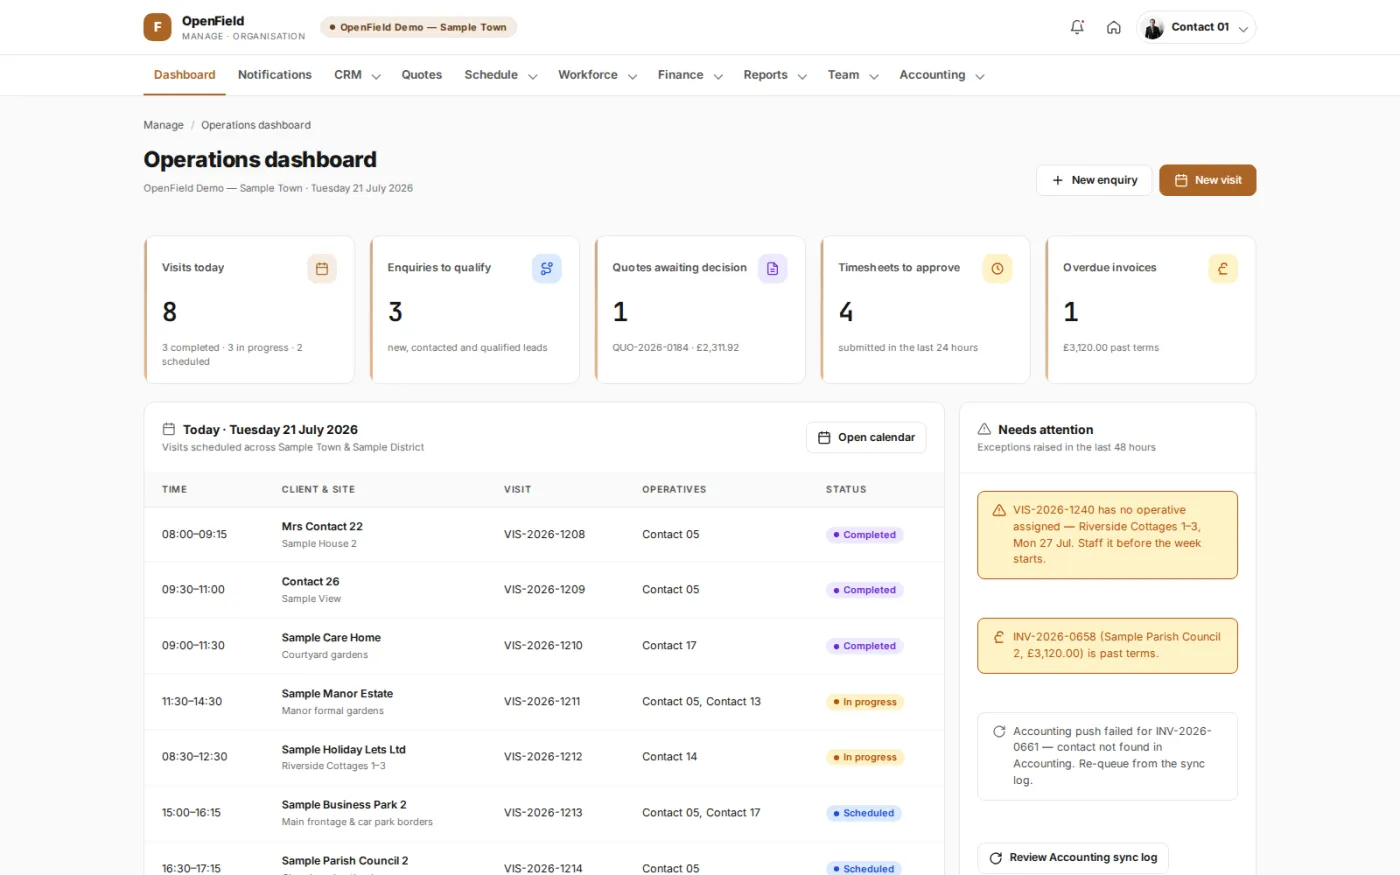Expand the CRM menu chevron
Image resolution: width=1400 pixels, height=875 pixels.
pos(376,76)
